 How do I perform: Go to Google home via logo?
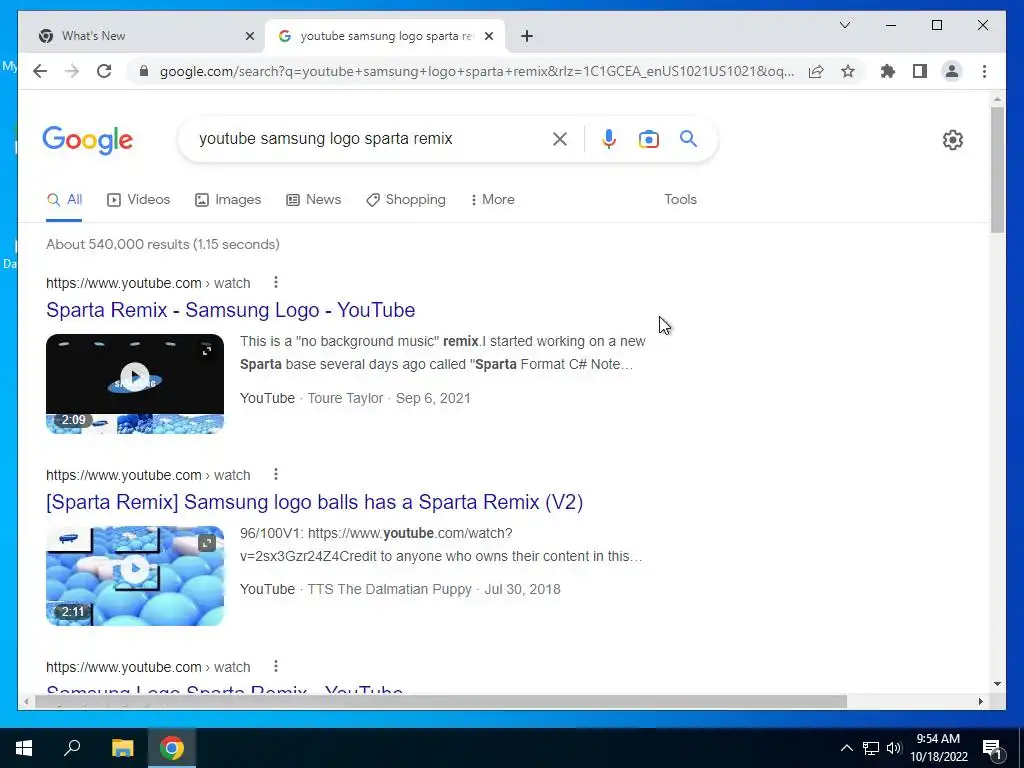coord(88,140)
